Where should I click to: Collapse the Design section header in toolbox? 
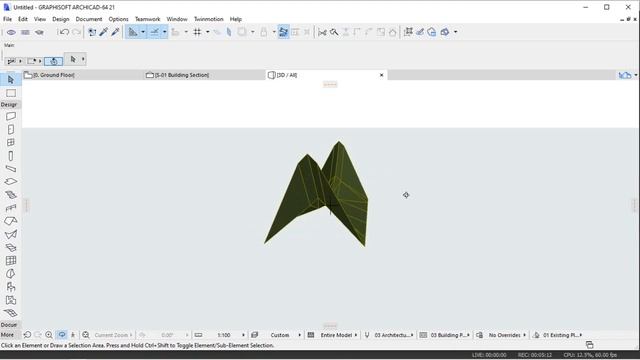pyautogui.click(x=9, y=104)
